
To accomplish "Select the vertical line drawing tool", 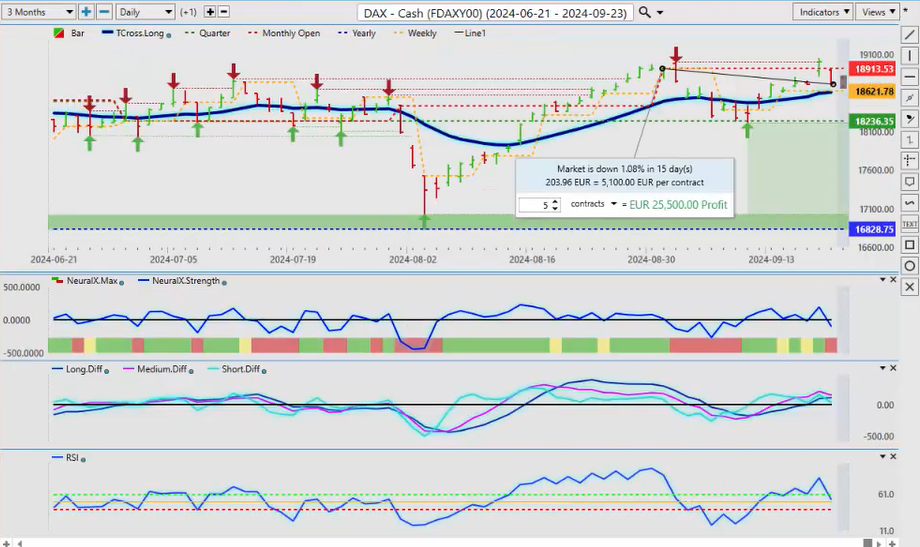I will click(x=909, y=56).
